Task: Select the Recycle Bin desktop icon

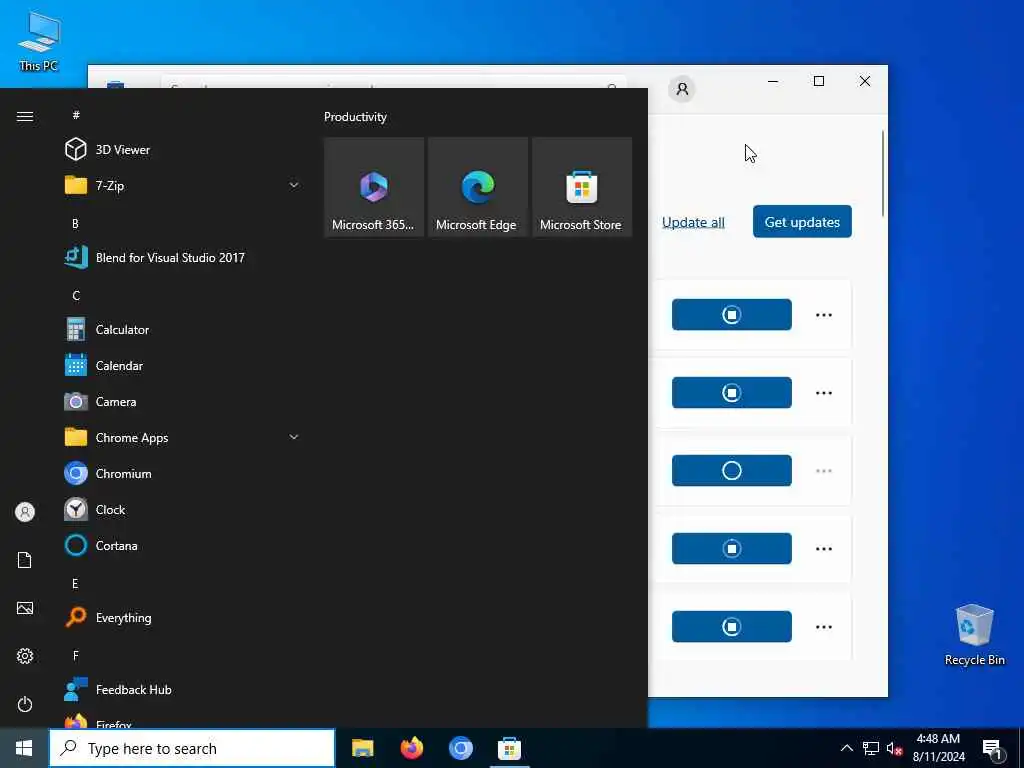Action: pos(974,634)
